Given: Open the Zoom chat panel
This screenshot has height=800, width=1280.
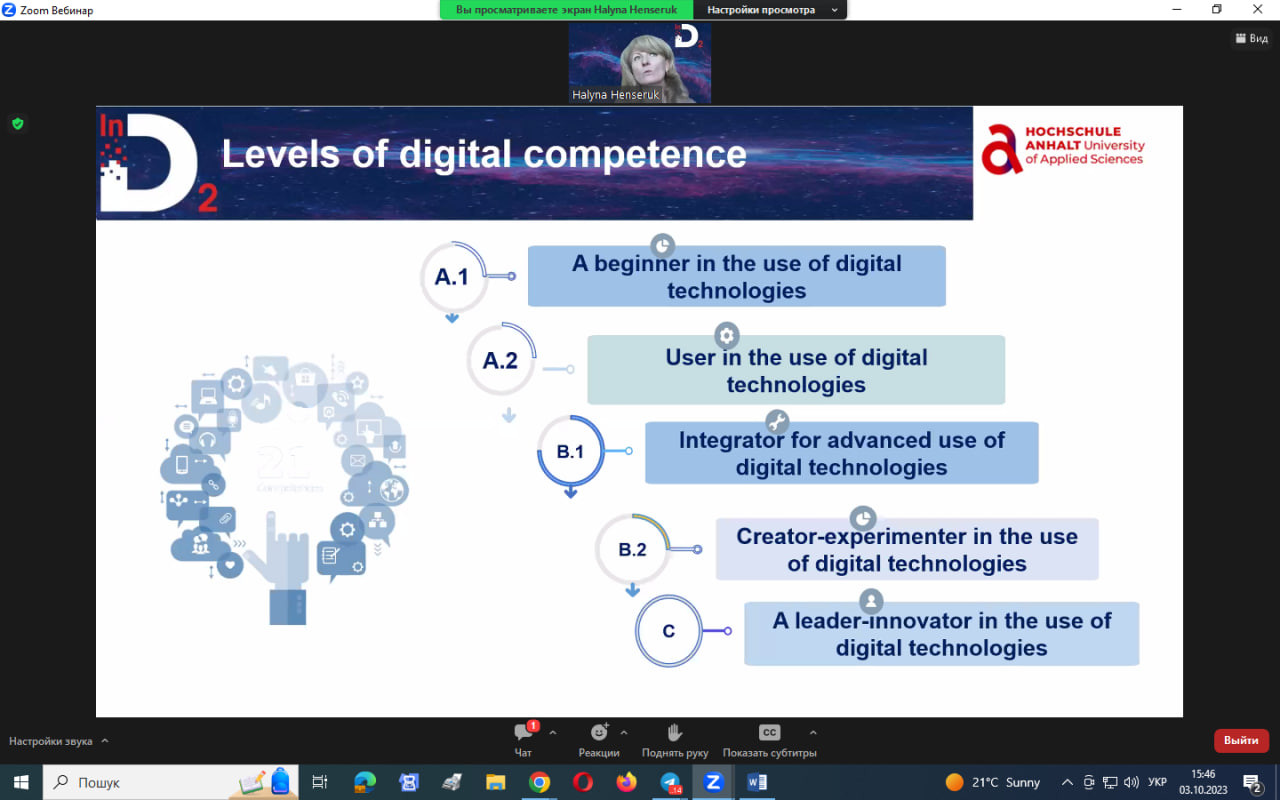Looking at the screenshot, I should pos(523,739).
